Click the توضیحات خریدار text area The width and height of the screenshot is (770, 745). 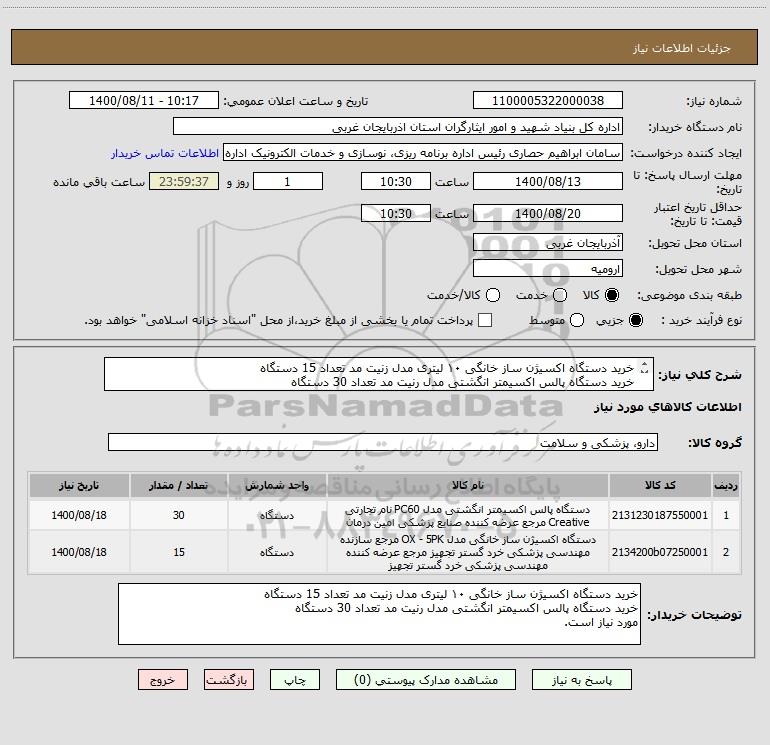379,614
